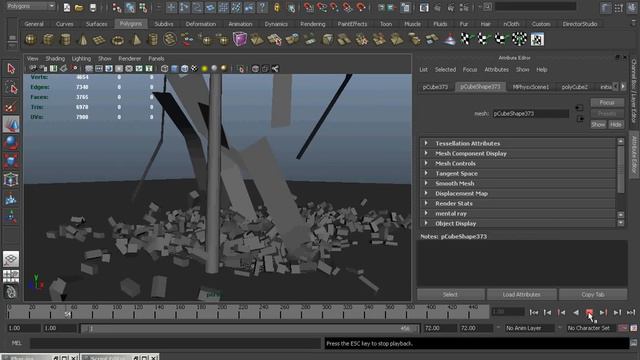Create a polygon pyramid from the shelf

pos(136,40)
